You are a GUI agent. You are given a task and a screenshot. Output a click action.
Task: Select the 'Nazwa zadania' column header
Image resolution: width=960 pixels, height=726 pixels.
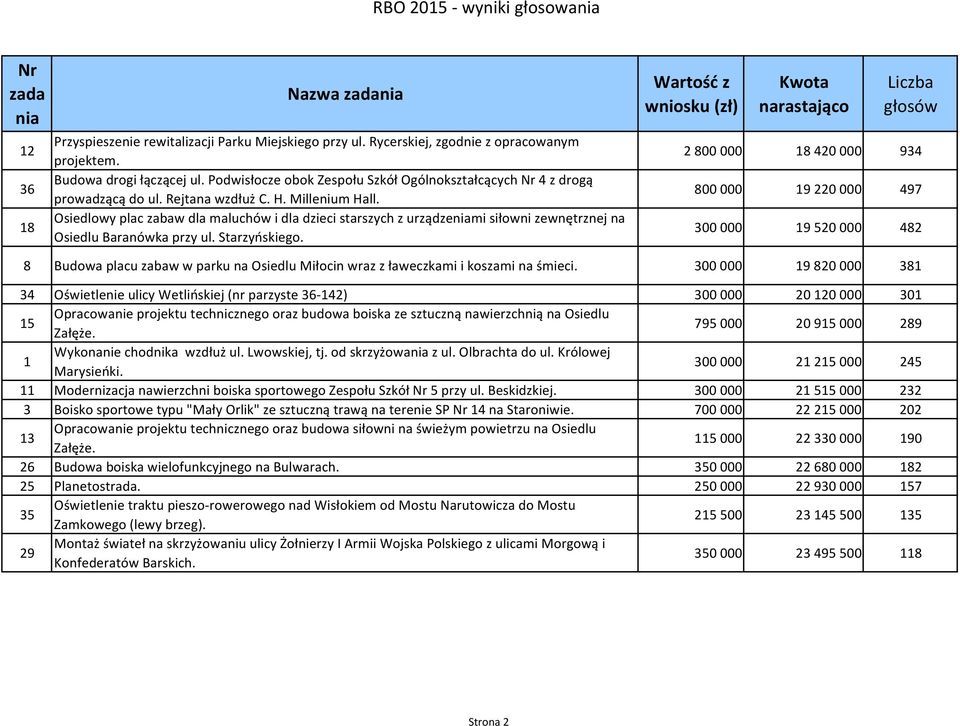pyautogui.click(x=345, y=94)
